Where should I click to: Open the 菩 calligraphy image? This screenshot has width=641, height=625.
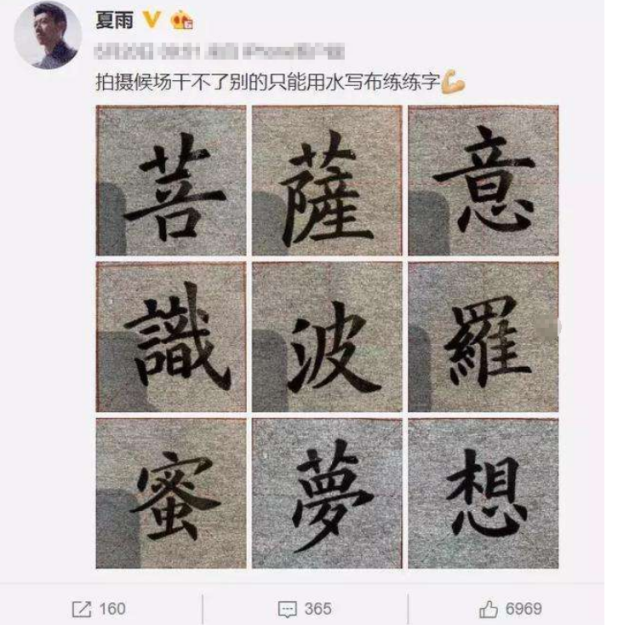tap(171, 181)
